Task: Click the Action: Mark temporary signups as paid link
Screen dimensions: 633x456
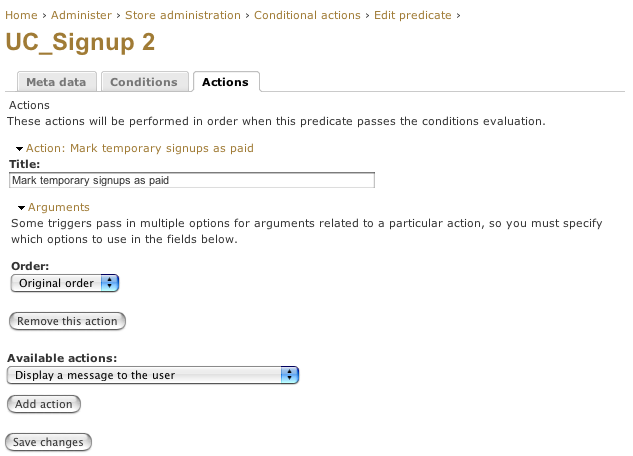Action: [x=140, y=149]
